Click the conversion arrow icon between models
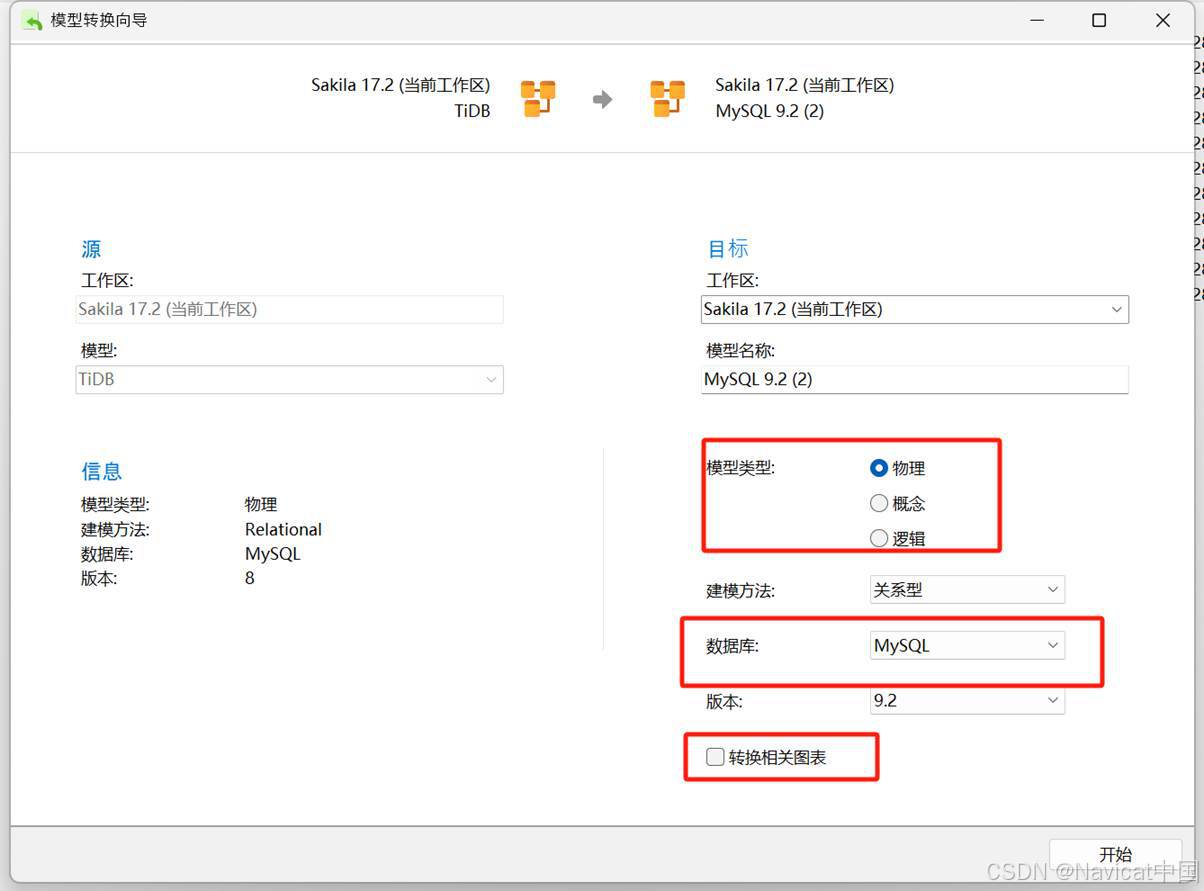 [x=602, y=99]
